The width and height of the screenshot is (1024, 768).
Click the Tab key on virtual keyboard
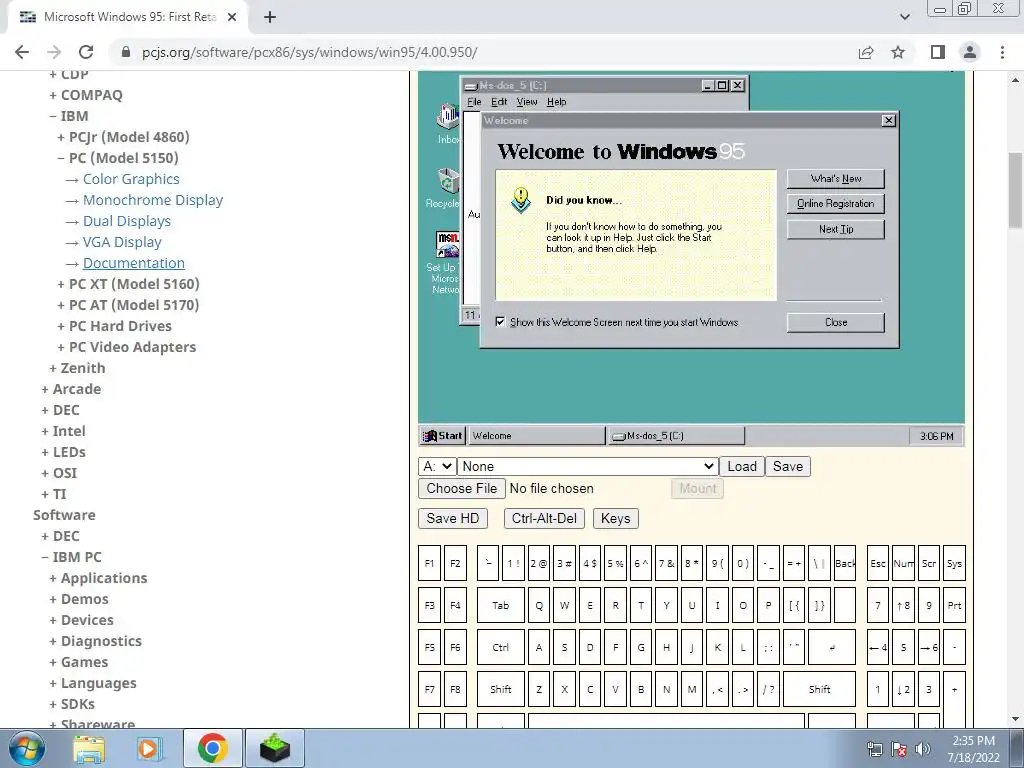tap(500, 605)
